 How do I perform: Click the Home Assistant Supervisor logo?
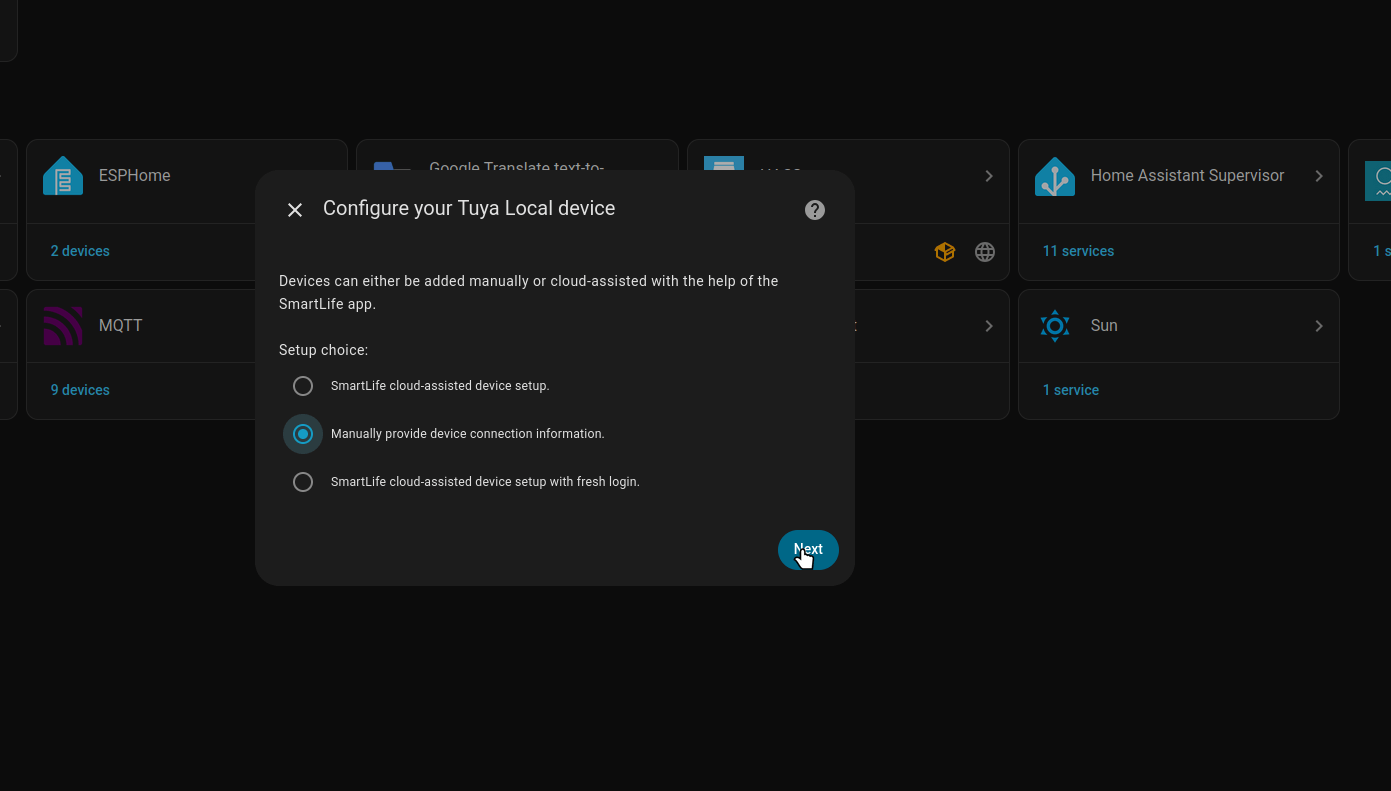1055,176
